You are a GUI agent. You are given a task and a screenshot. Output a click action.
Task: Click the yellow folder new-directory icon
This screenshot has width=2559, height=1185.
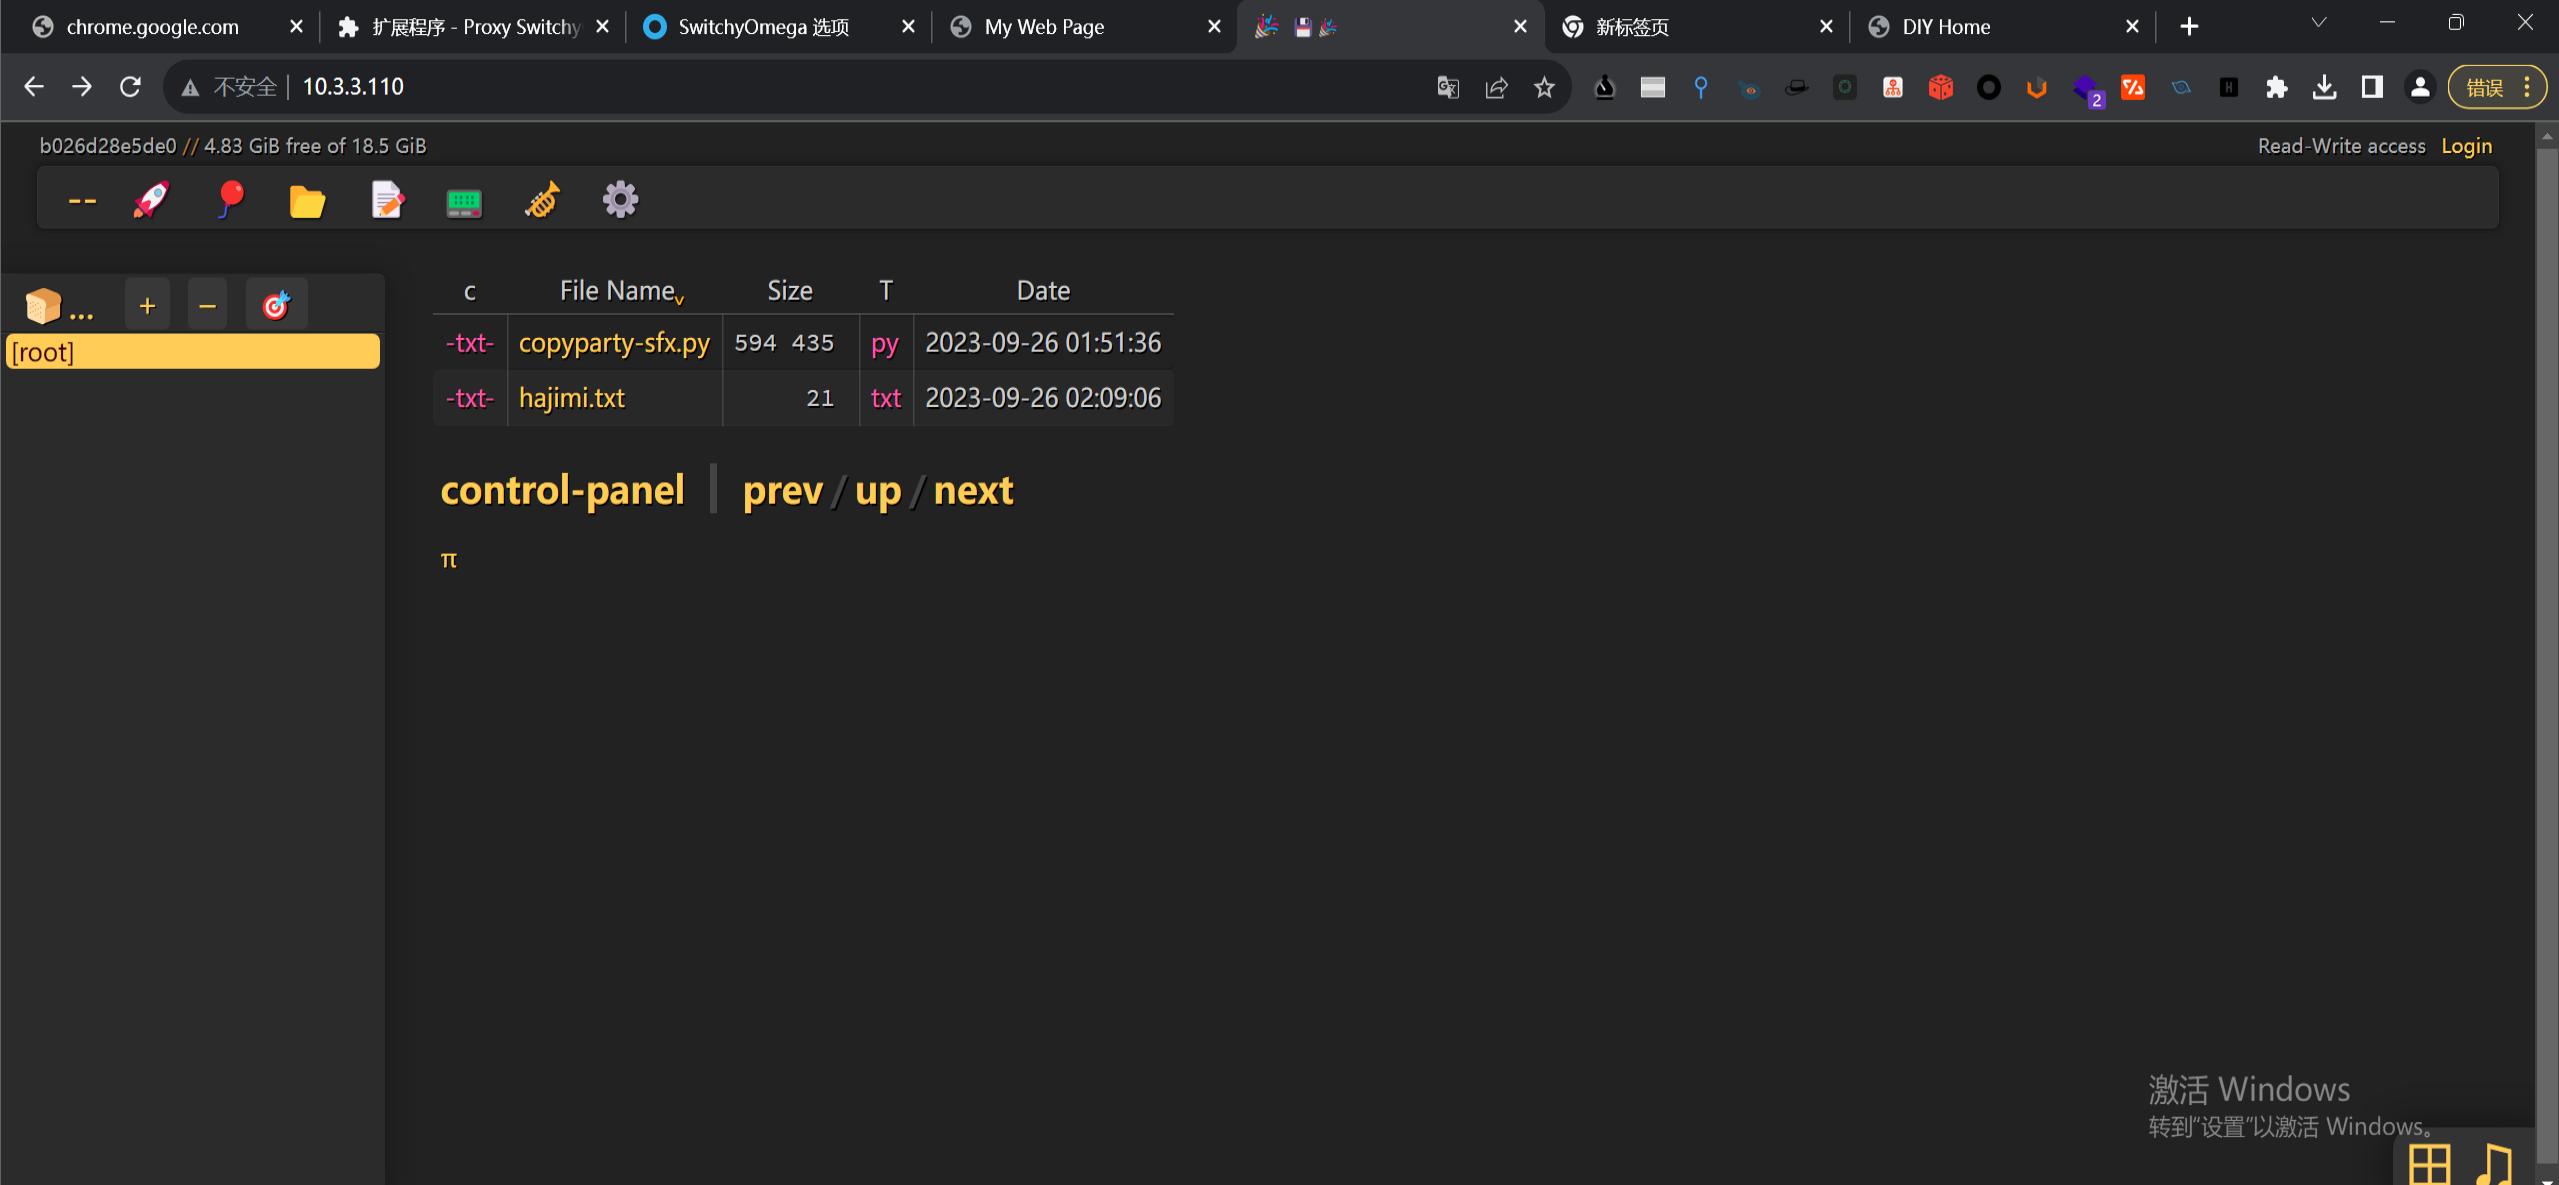pyautogui.click(x=307, y=201)
